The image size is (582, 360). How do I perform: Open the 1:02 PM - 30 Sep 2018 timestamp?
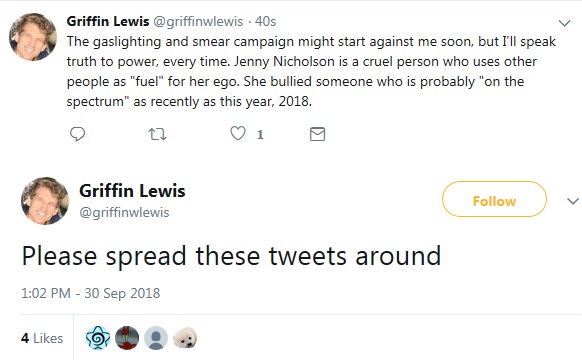click(91, 293)
